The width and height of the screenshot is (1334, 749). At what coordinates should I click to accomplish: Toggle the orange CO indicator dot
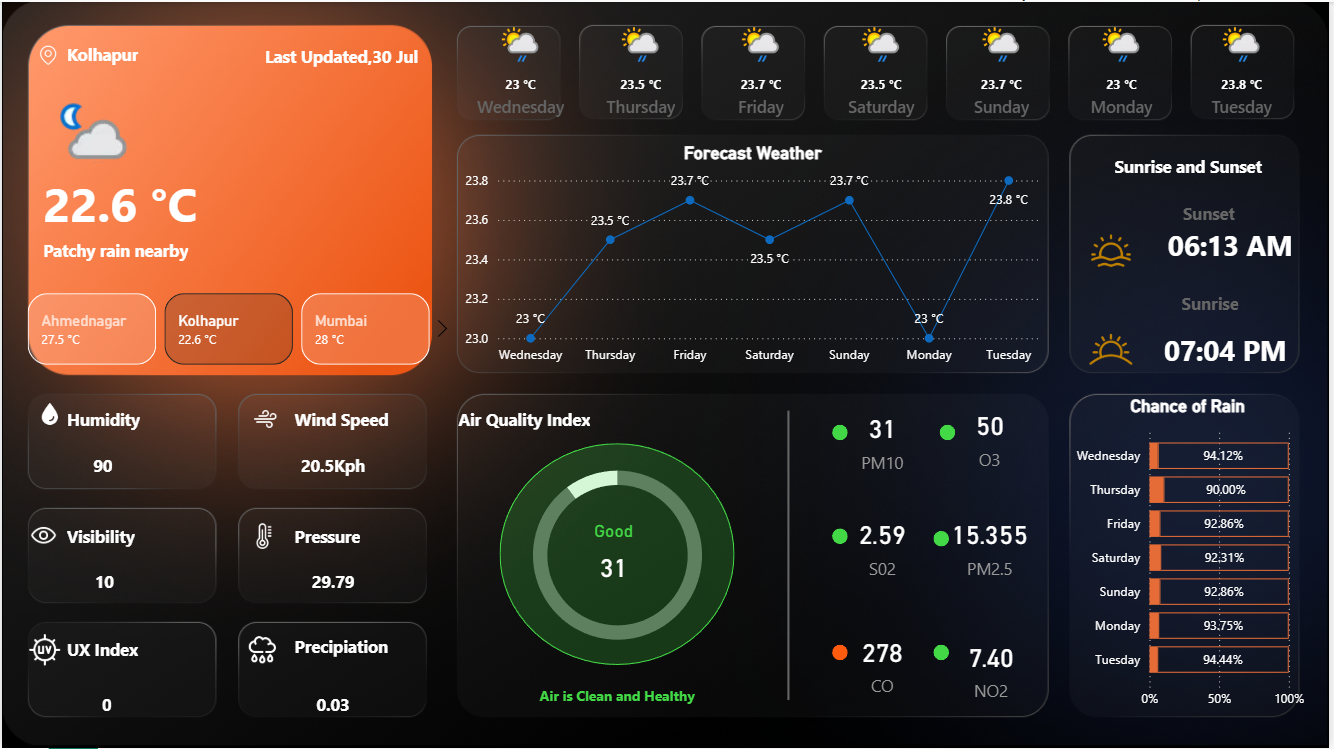tap(839, 653)
